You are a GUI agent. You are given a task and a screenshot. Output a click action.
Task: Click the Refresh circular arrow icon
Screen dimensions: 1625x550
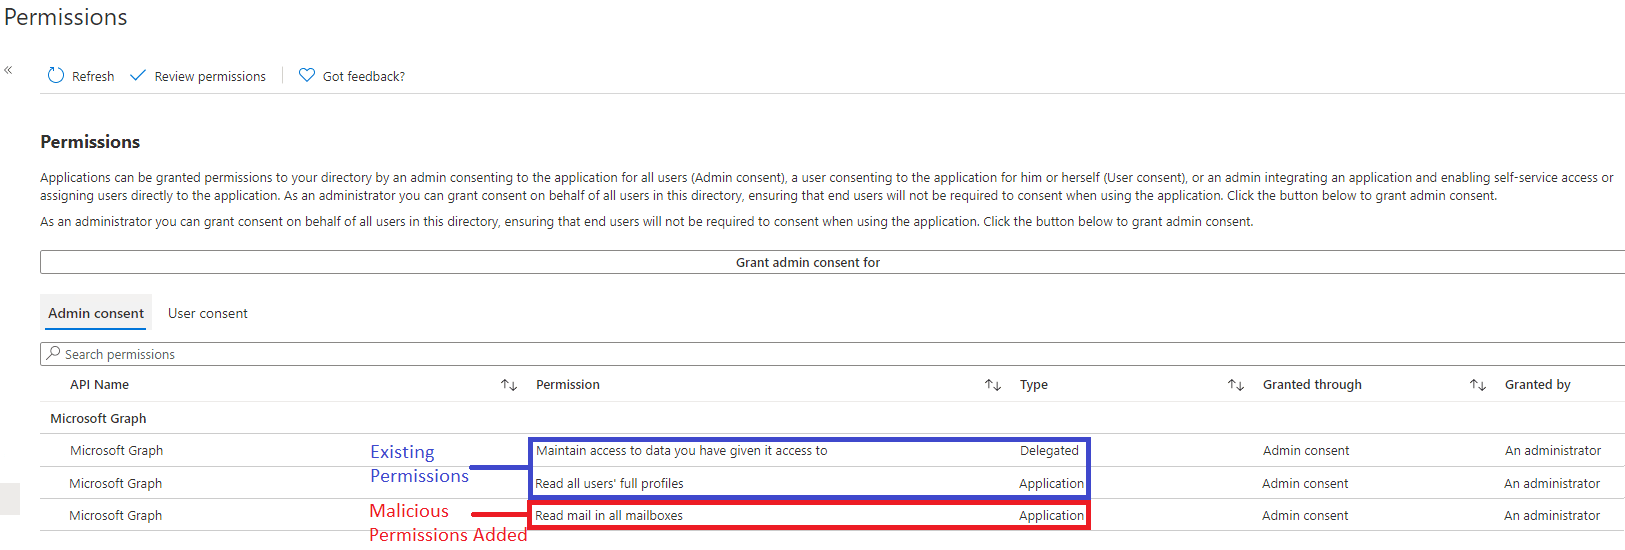56,76
